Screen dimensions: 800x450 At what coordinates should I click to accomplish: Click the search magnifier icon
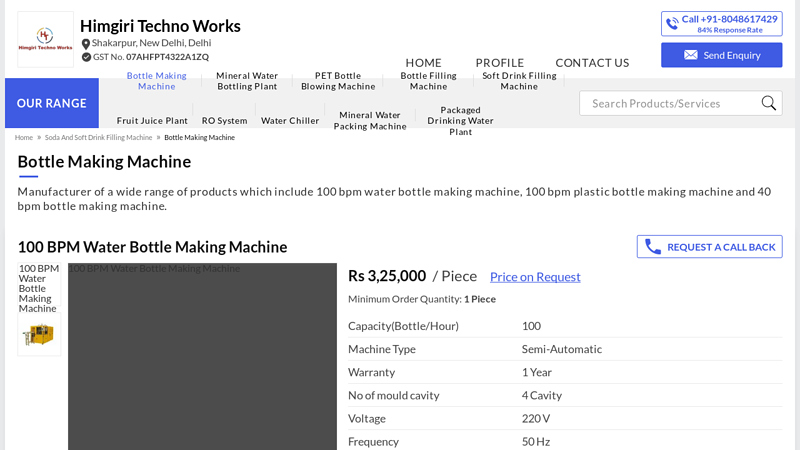click(x=769, y=103)
